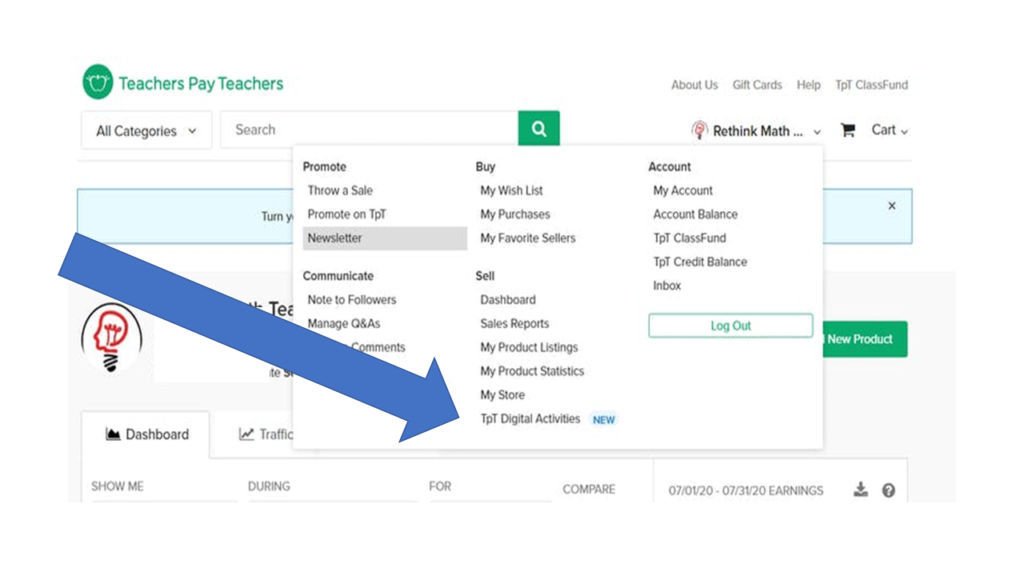Click the green search magnifier button
This screenshot has width=1024, height=576.
coord(539,129)
